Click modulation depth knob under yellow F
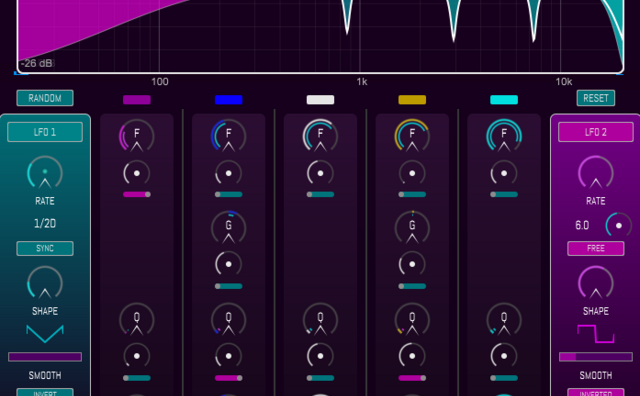Viewport: 640px width, 396px height. click(x=412, y=173)
